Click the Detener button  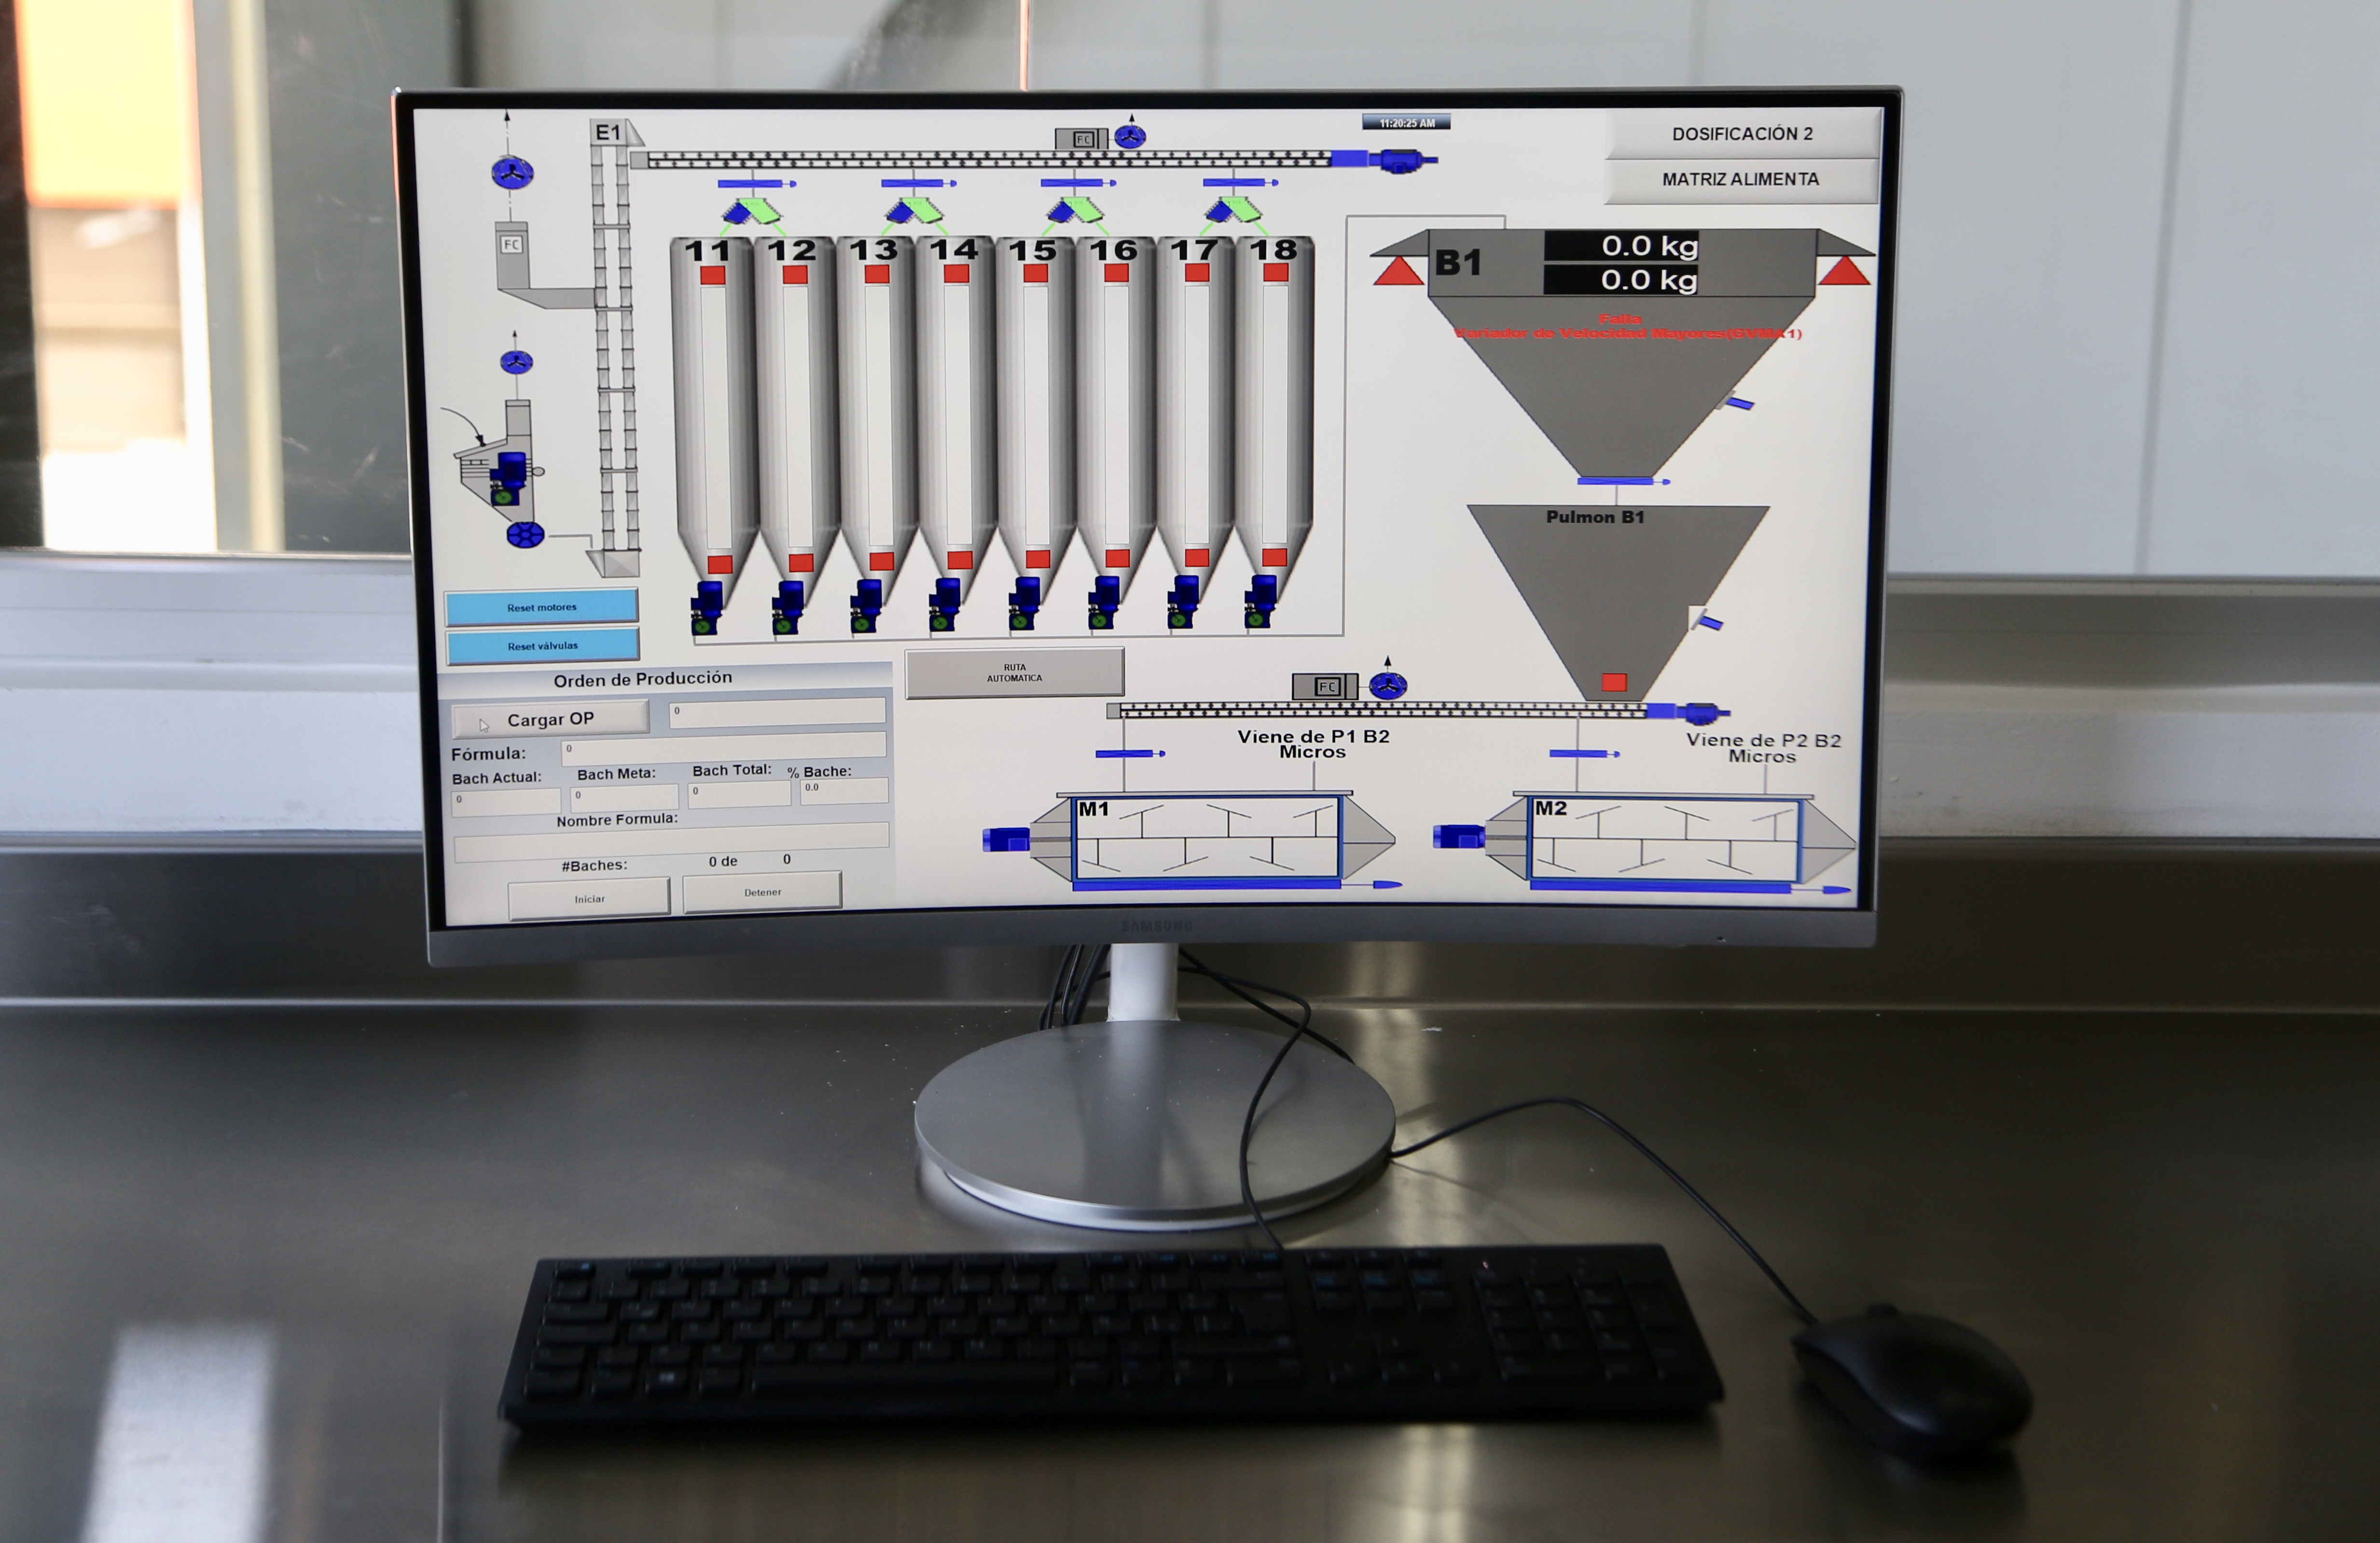coord(762,892)
